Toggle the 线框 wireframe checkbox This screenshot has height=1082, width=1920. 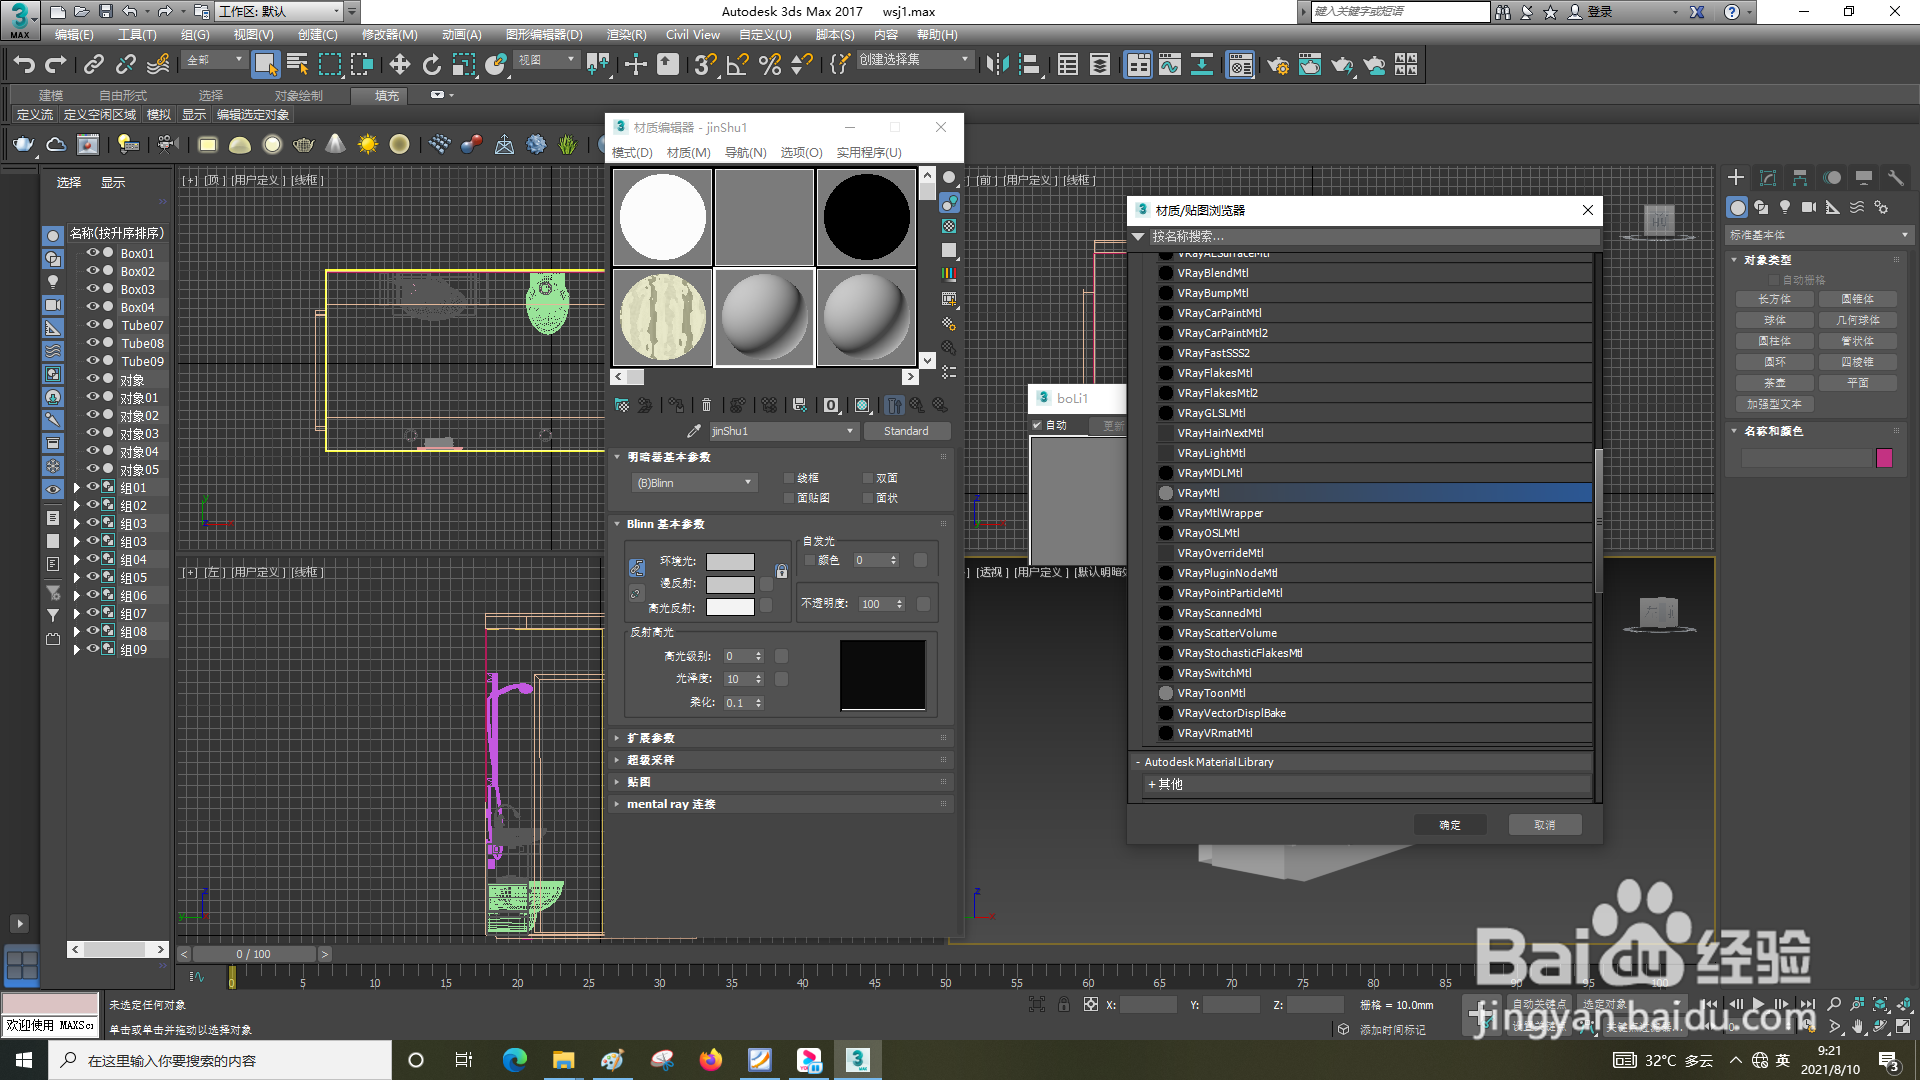[789, 478]
